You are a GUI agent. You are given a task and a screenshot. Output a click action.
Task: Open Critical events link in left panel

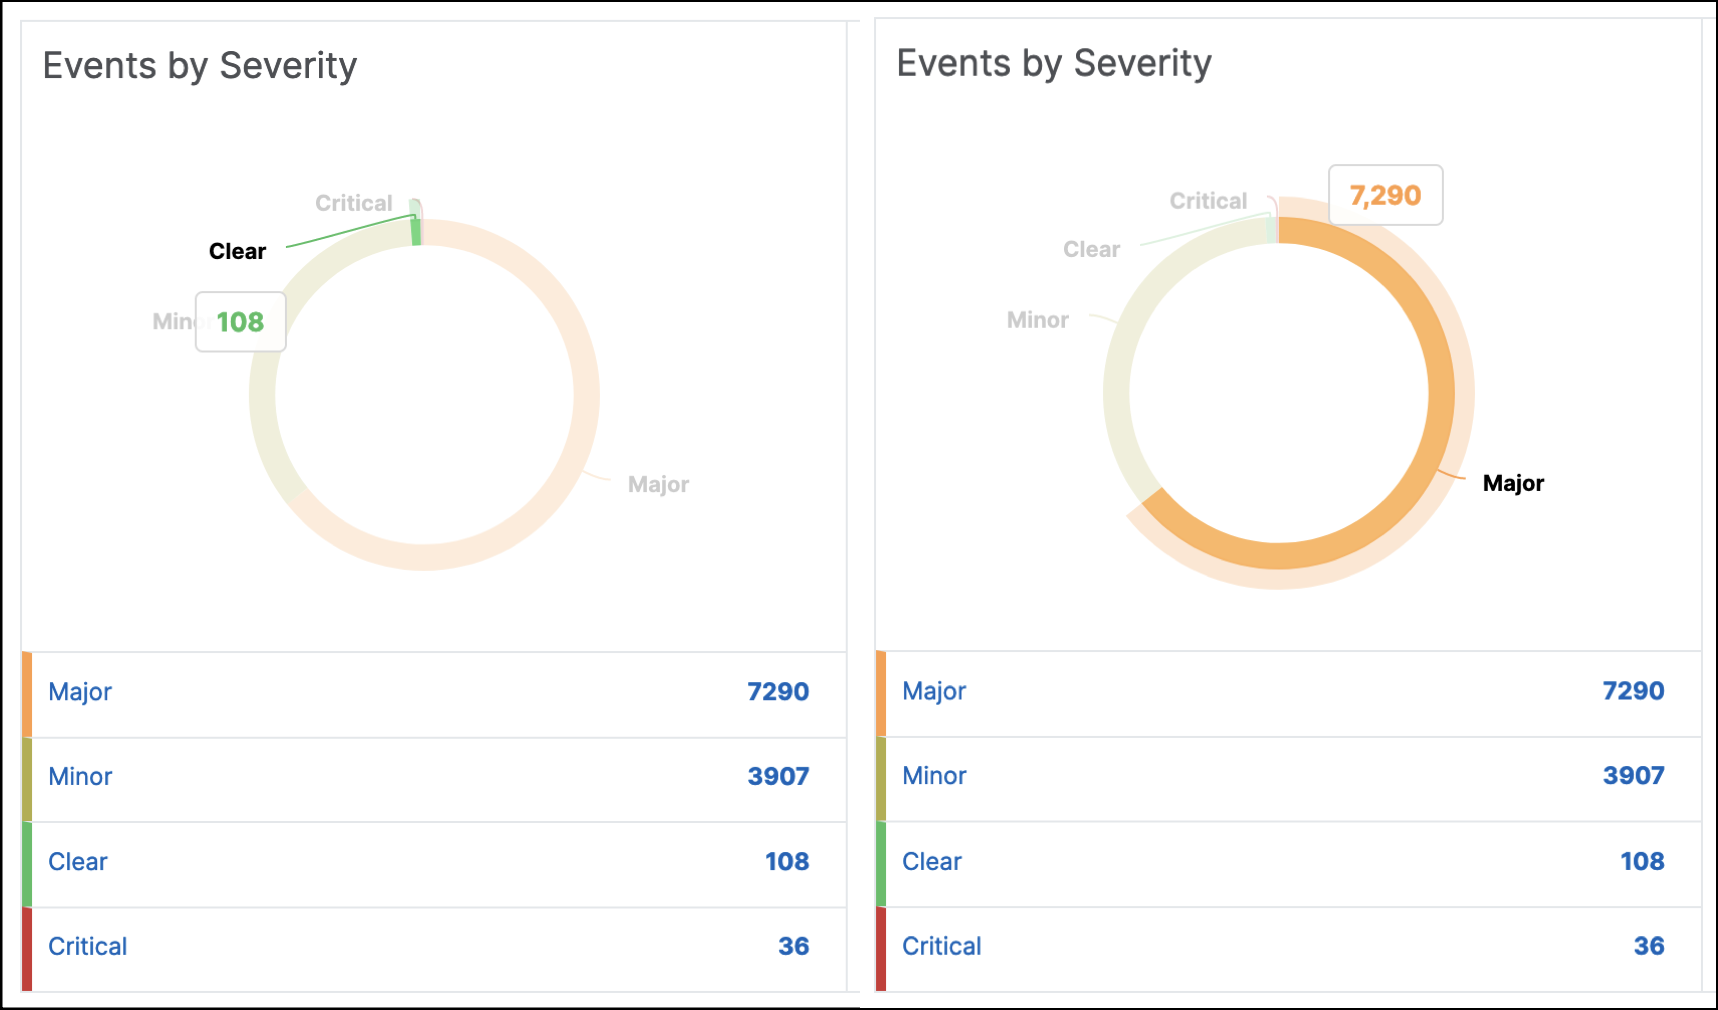[x=88, y=947]
